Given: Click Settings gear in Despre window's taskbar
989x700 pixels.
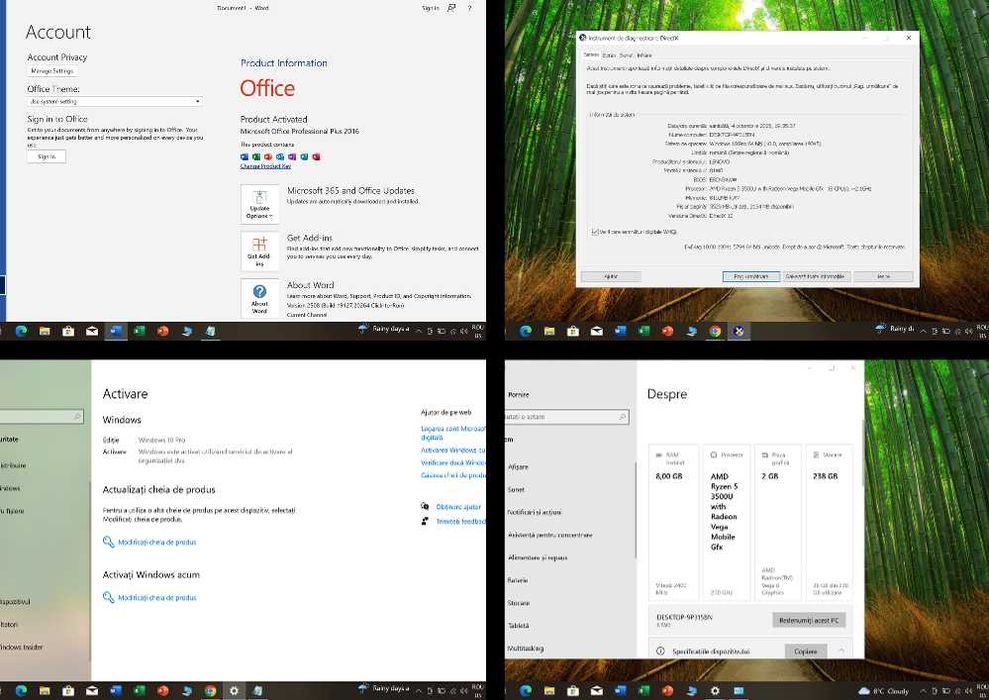Looking at the screenshot, I should (715, 691).
